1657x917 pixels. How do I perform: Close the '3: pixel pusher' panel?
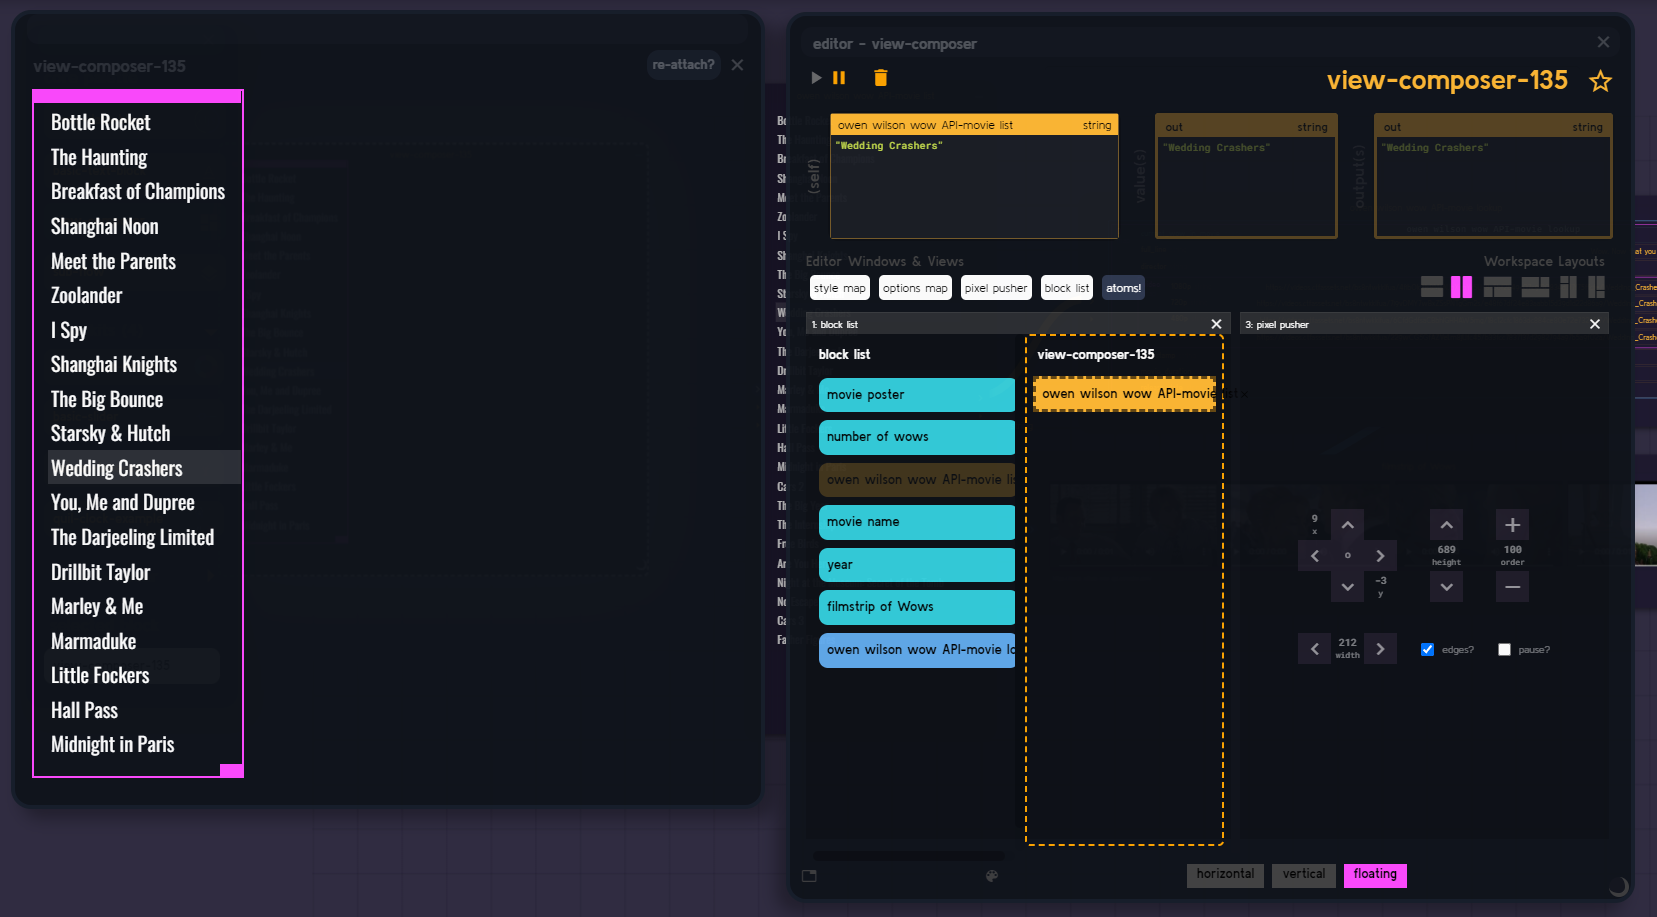pyautogui.click(x=1595, y=324)
